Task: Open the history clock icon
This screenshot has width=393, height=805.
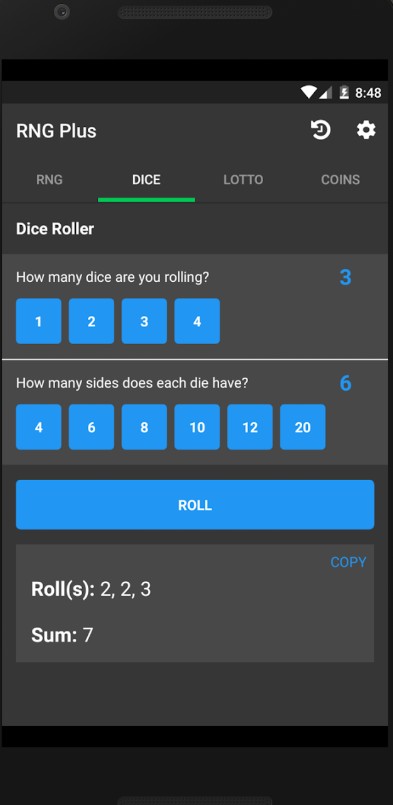Action: (321, 130)
